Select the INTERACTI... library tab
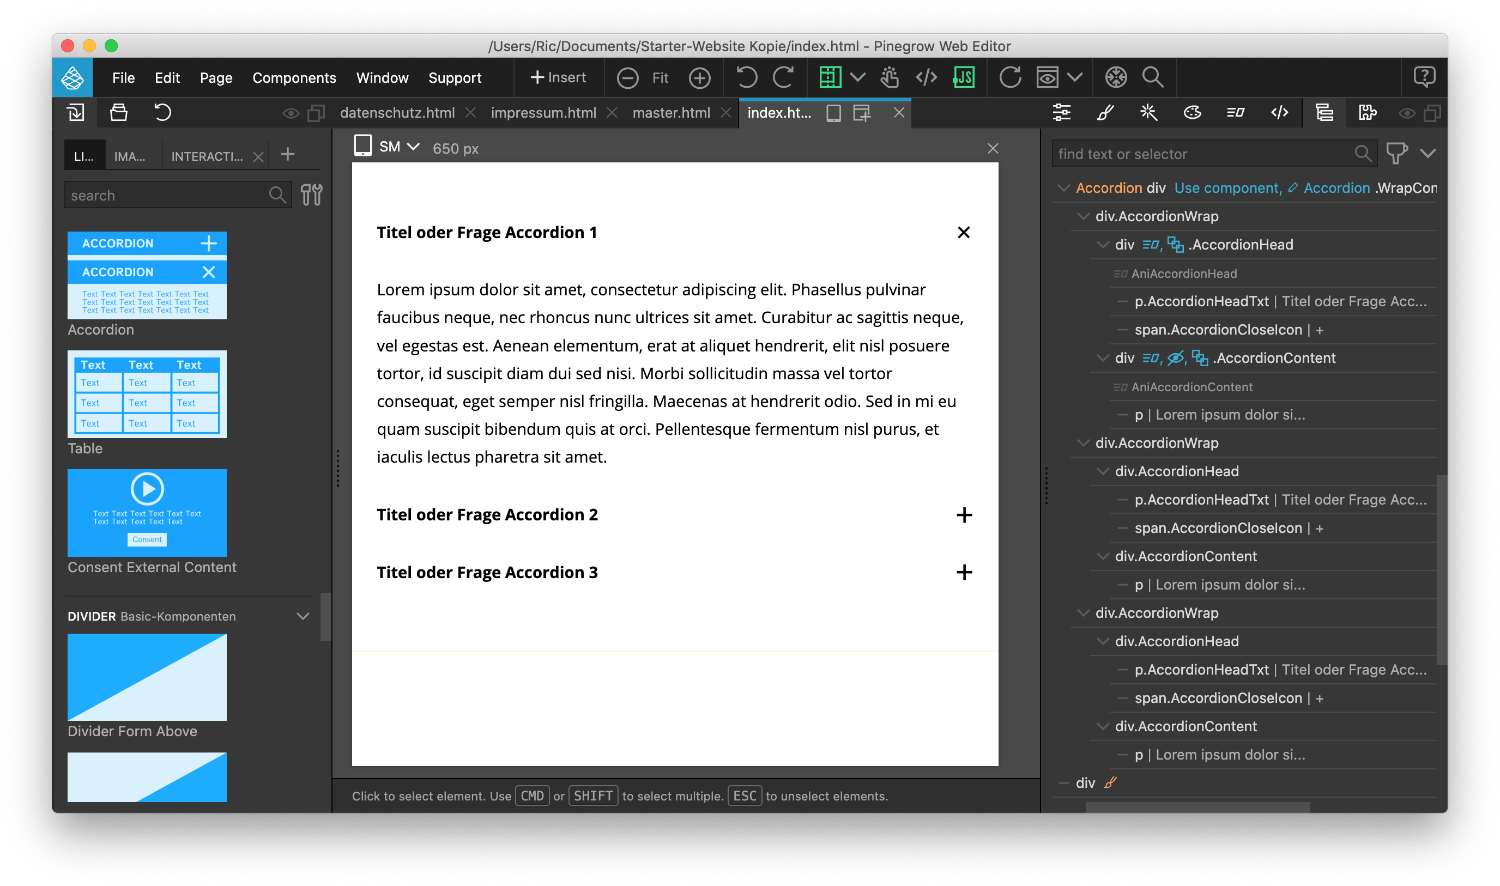The image size is (1500, 886). tap(207, 156)
